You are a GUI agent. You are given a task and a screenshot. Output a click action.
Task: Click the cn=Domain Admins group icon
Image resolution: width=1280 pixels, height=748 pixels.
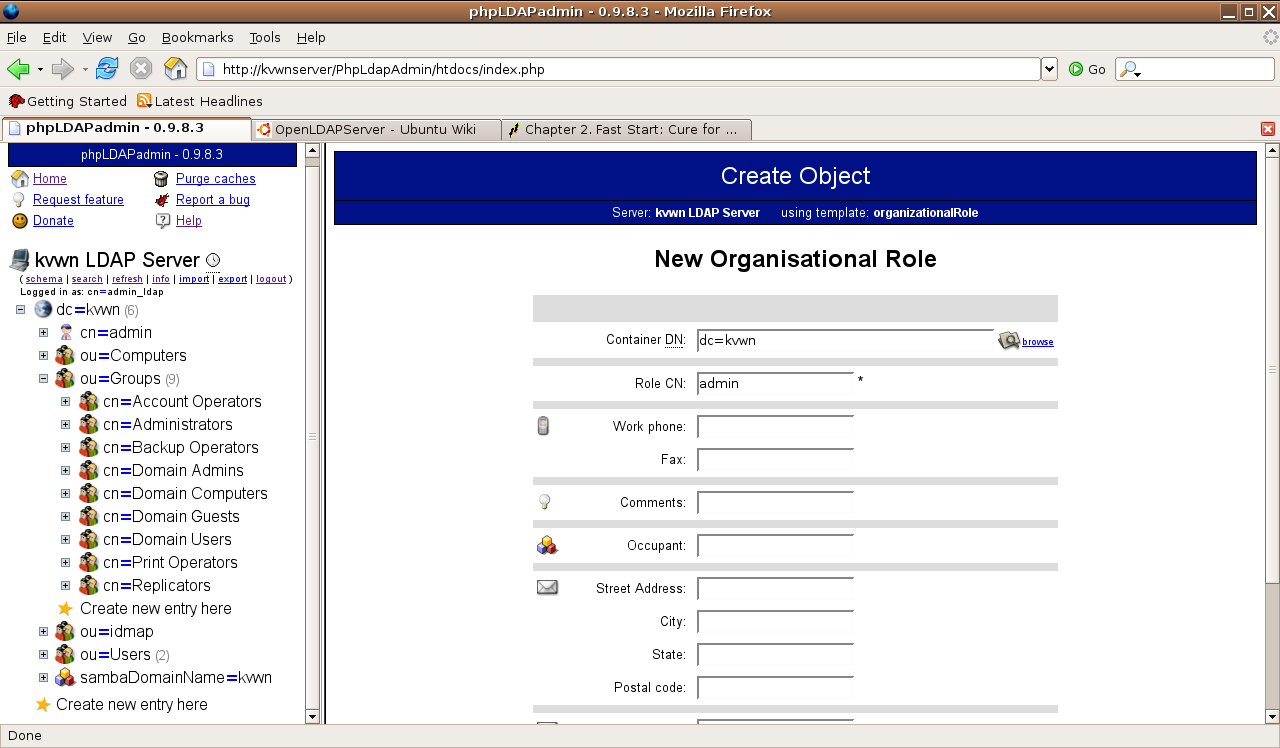[89, 470]
